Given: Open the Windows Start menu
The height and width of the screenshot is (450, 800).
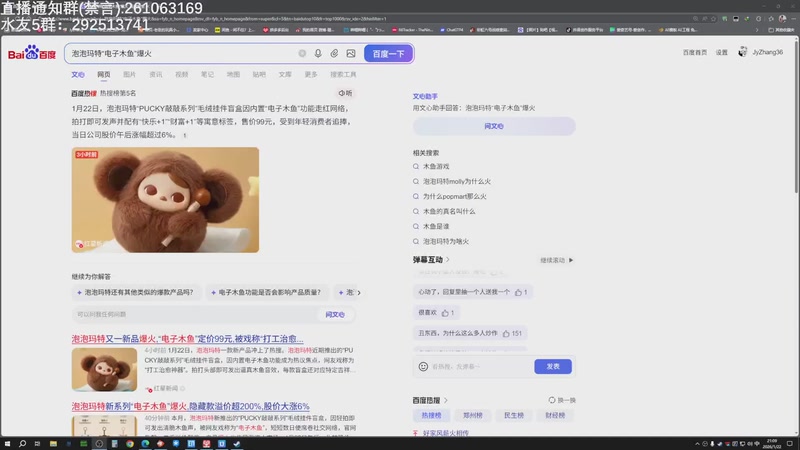Looking at the screenshot, I should tap(7, 444).
